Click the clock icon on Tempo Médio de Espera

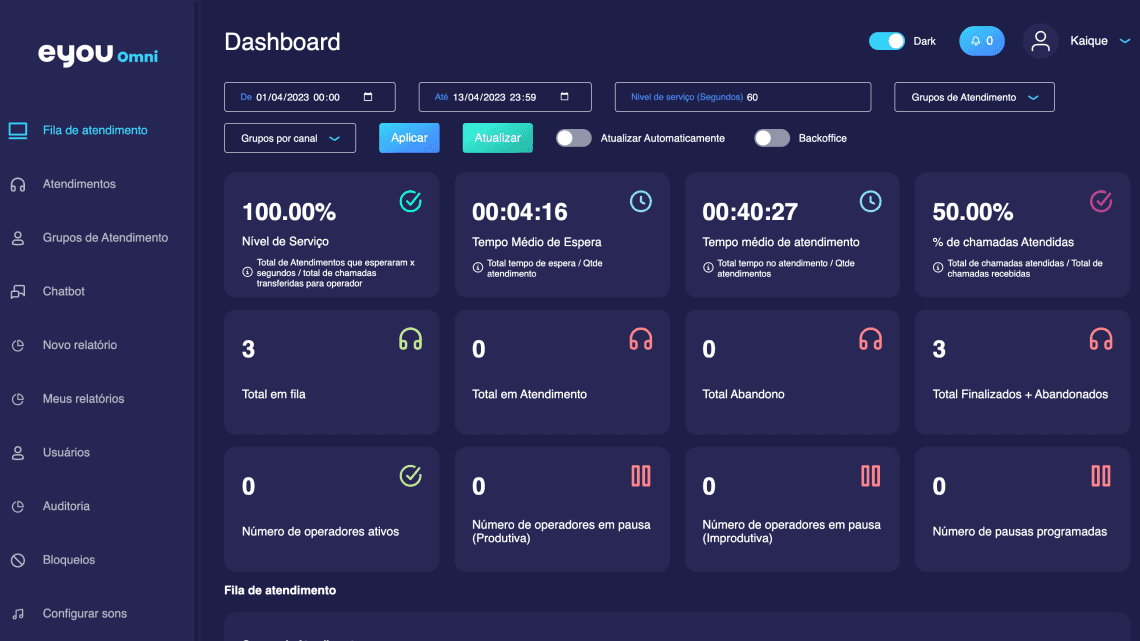tap(640, 201)
